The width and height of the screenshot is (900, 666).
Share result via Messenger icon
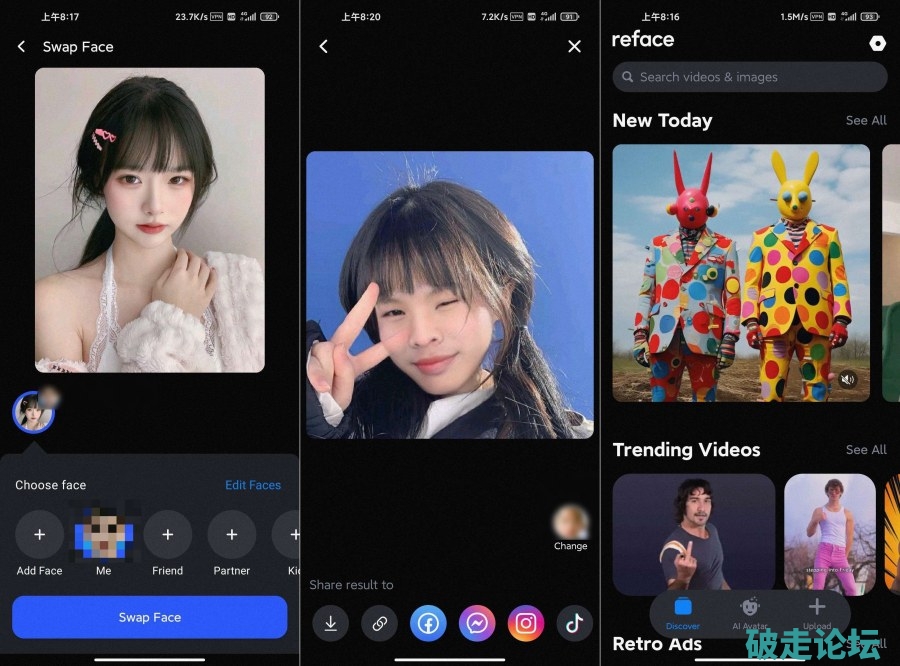(x=477, y=623)
